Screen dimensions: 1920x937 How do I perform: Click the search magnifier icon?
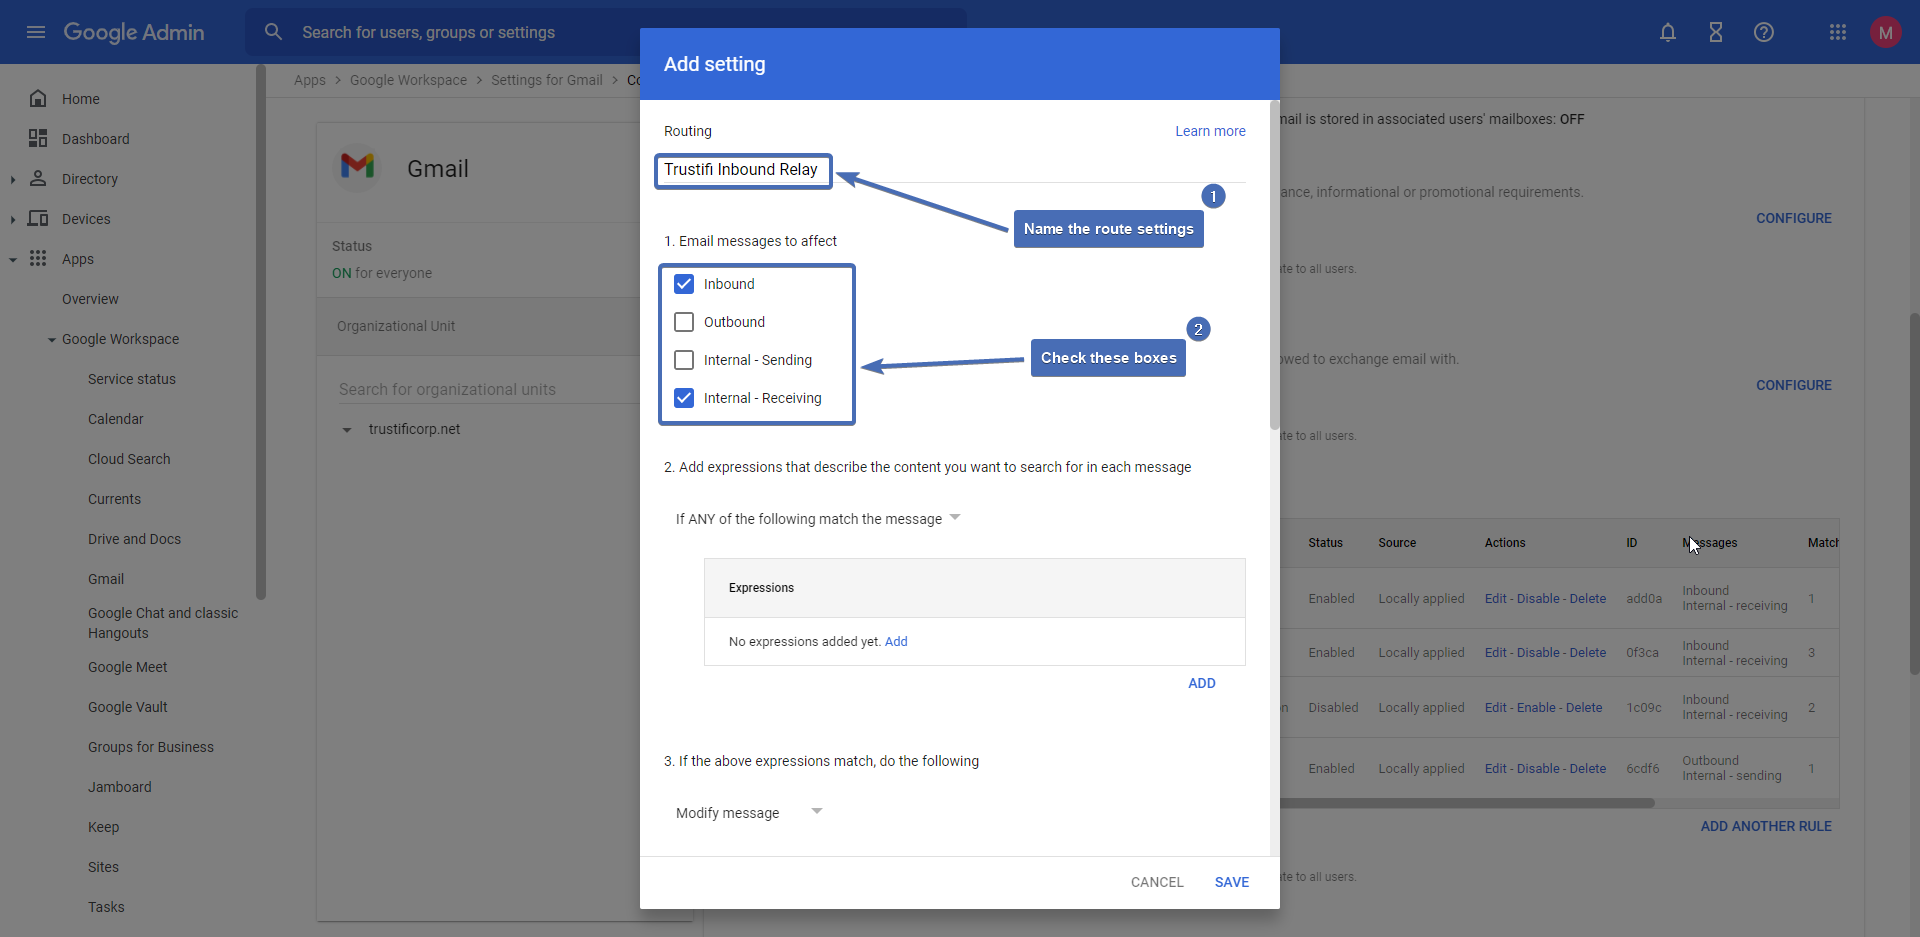[x=273, y=32]
